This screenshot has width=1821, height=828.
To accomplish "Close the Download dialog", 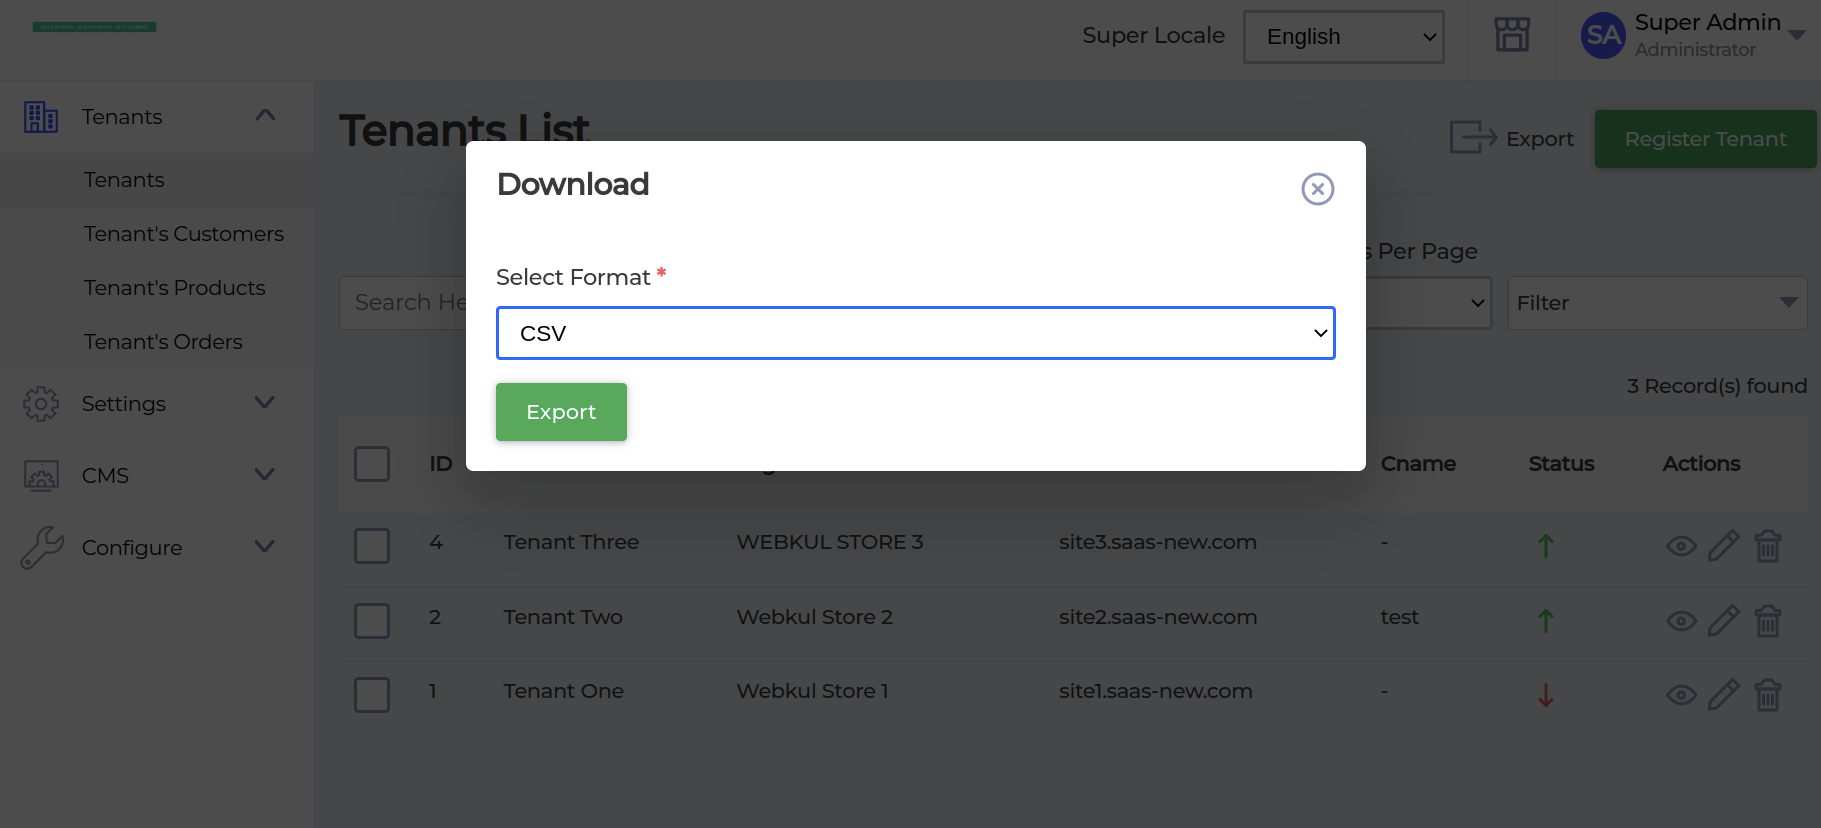I will [1317, 189].
